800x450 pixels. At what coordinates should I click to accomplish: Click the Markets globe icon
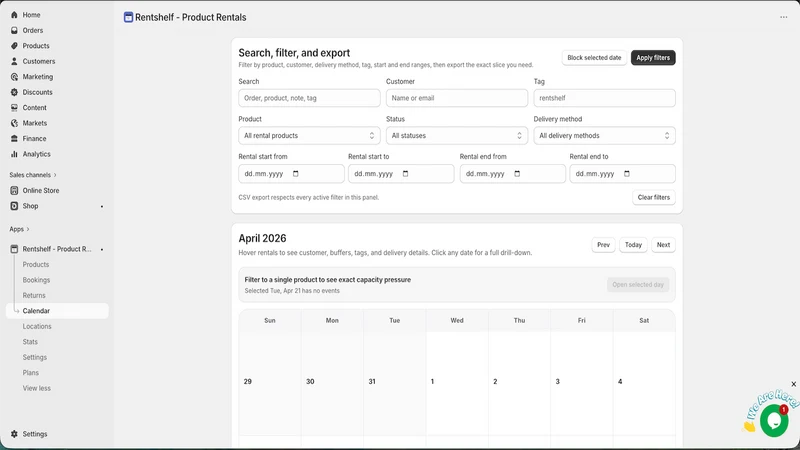tap(14, 123)
